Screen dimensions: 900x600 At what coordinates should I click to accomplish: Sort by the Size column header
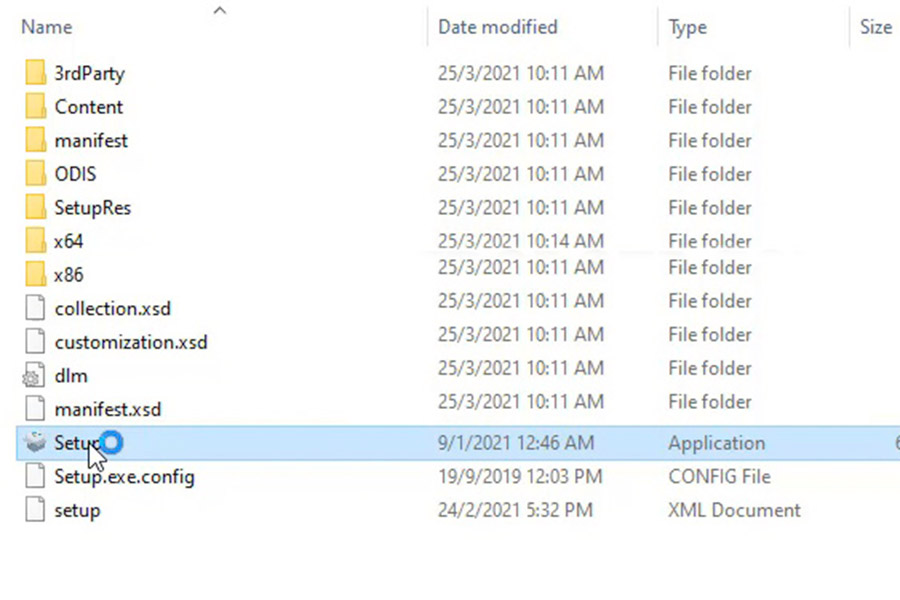tap(876, 27)
